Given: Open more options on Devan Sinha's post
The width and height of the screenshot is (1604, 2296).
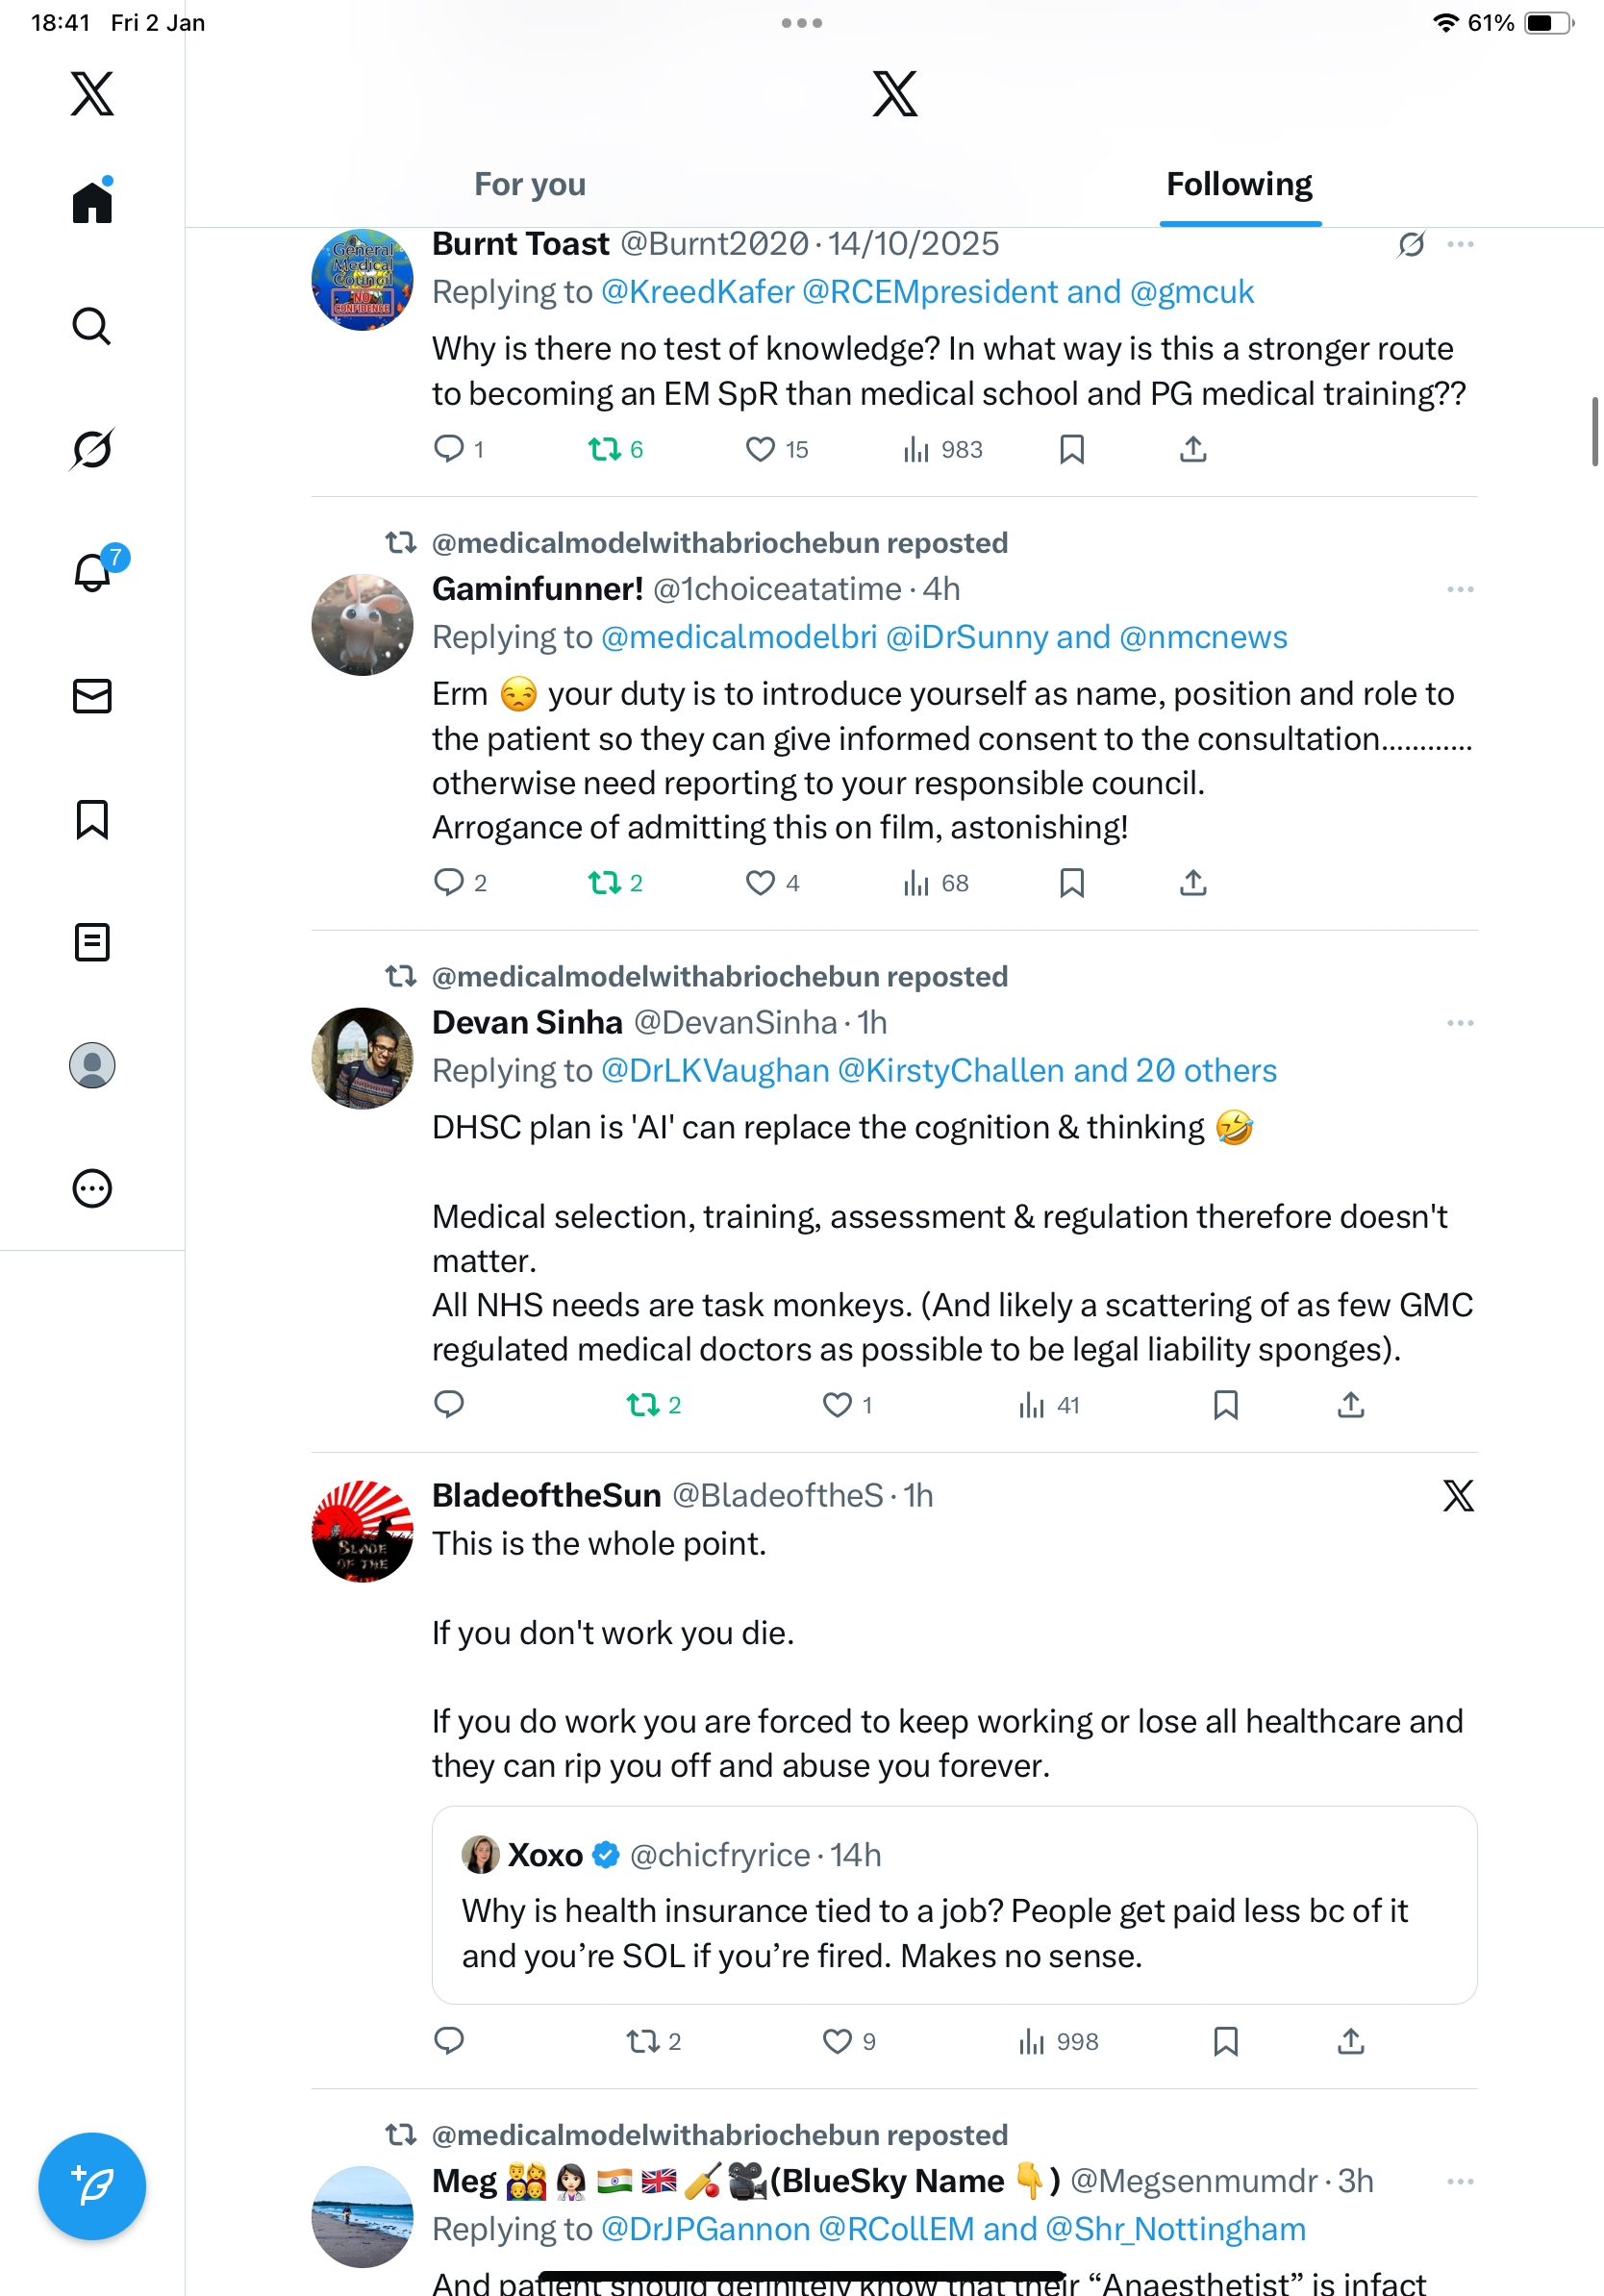Looking at the screenshot, I should click(x=1460, y=1023).
